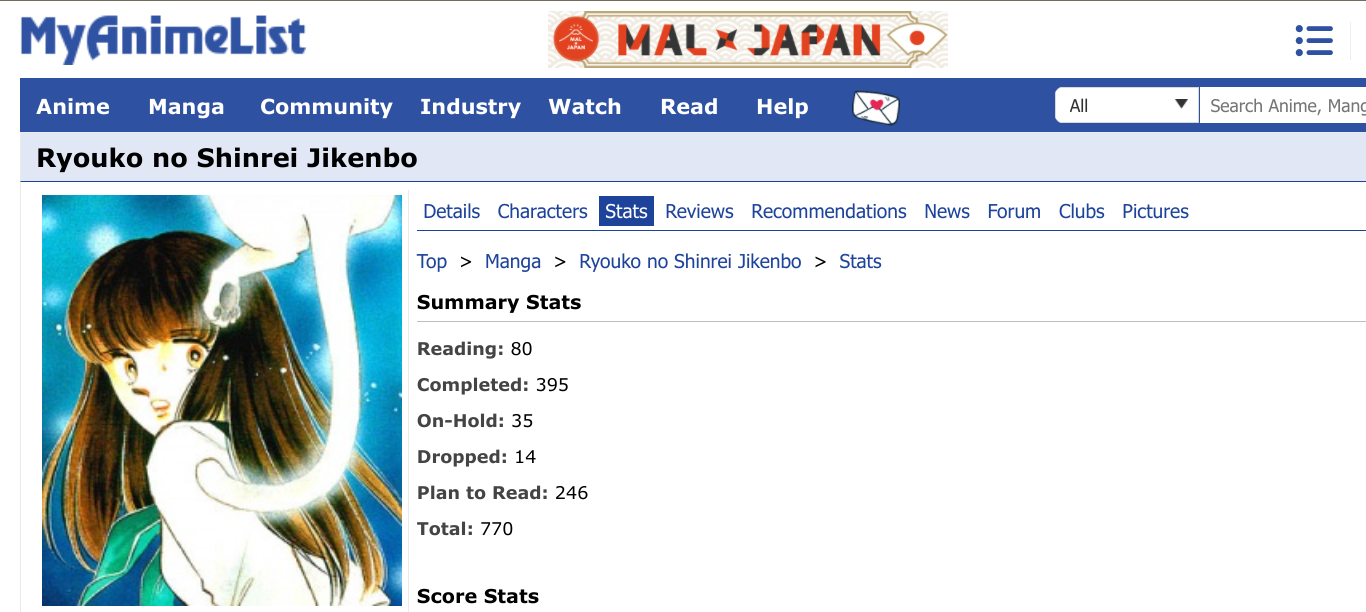The width and height of the screenshot is (1366, 612).
Task: Click the Summary Stats heading
Action: (499, 302)
